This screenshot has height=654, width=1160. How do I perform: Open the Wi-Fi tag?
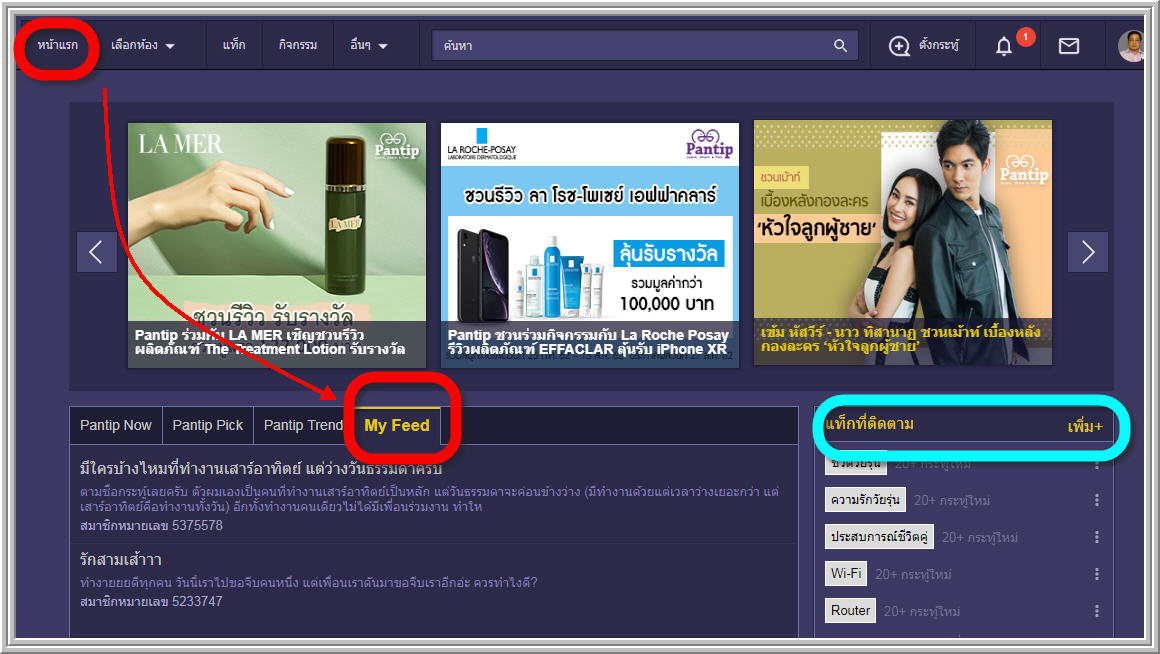pos(846,573)
